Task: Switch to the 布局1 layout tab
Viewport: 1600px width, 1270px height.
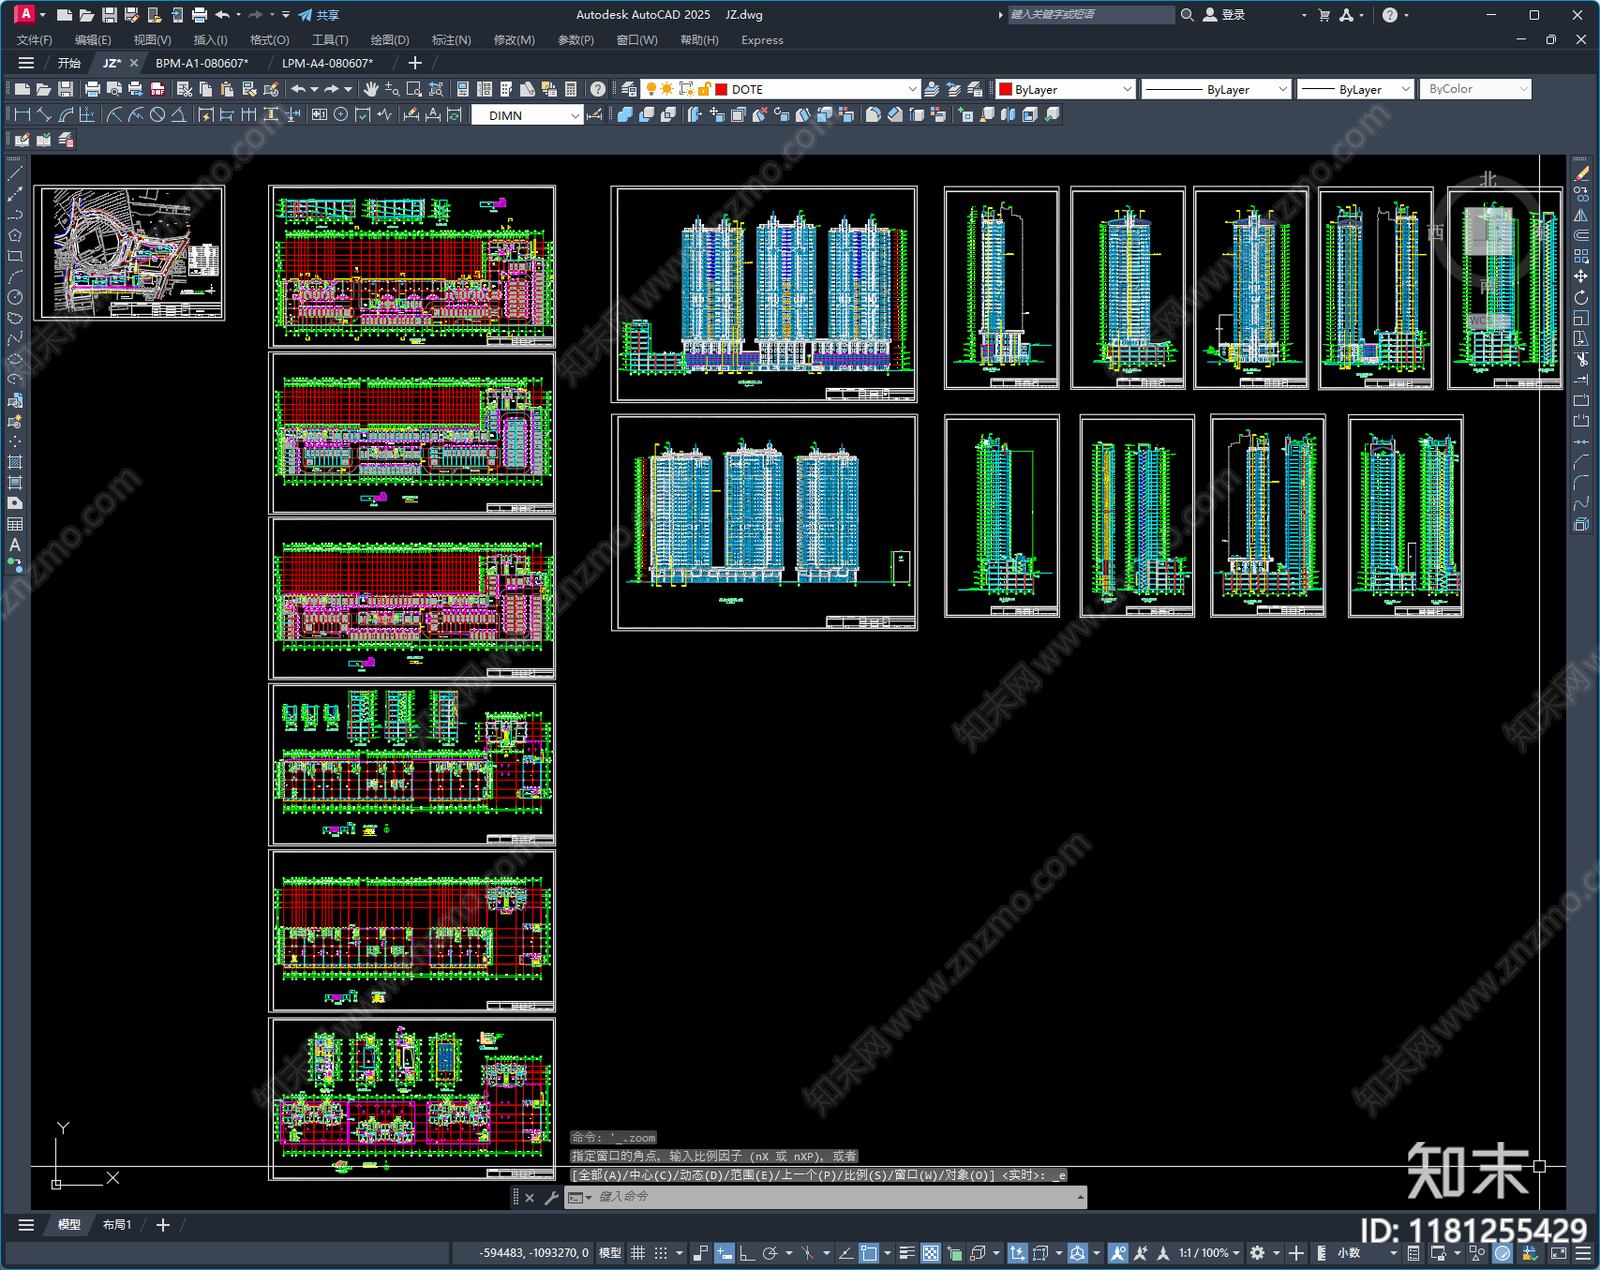Action: coord(117,1224)
